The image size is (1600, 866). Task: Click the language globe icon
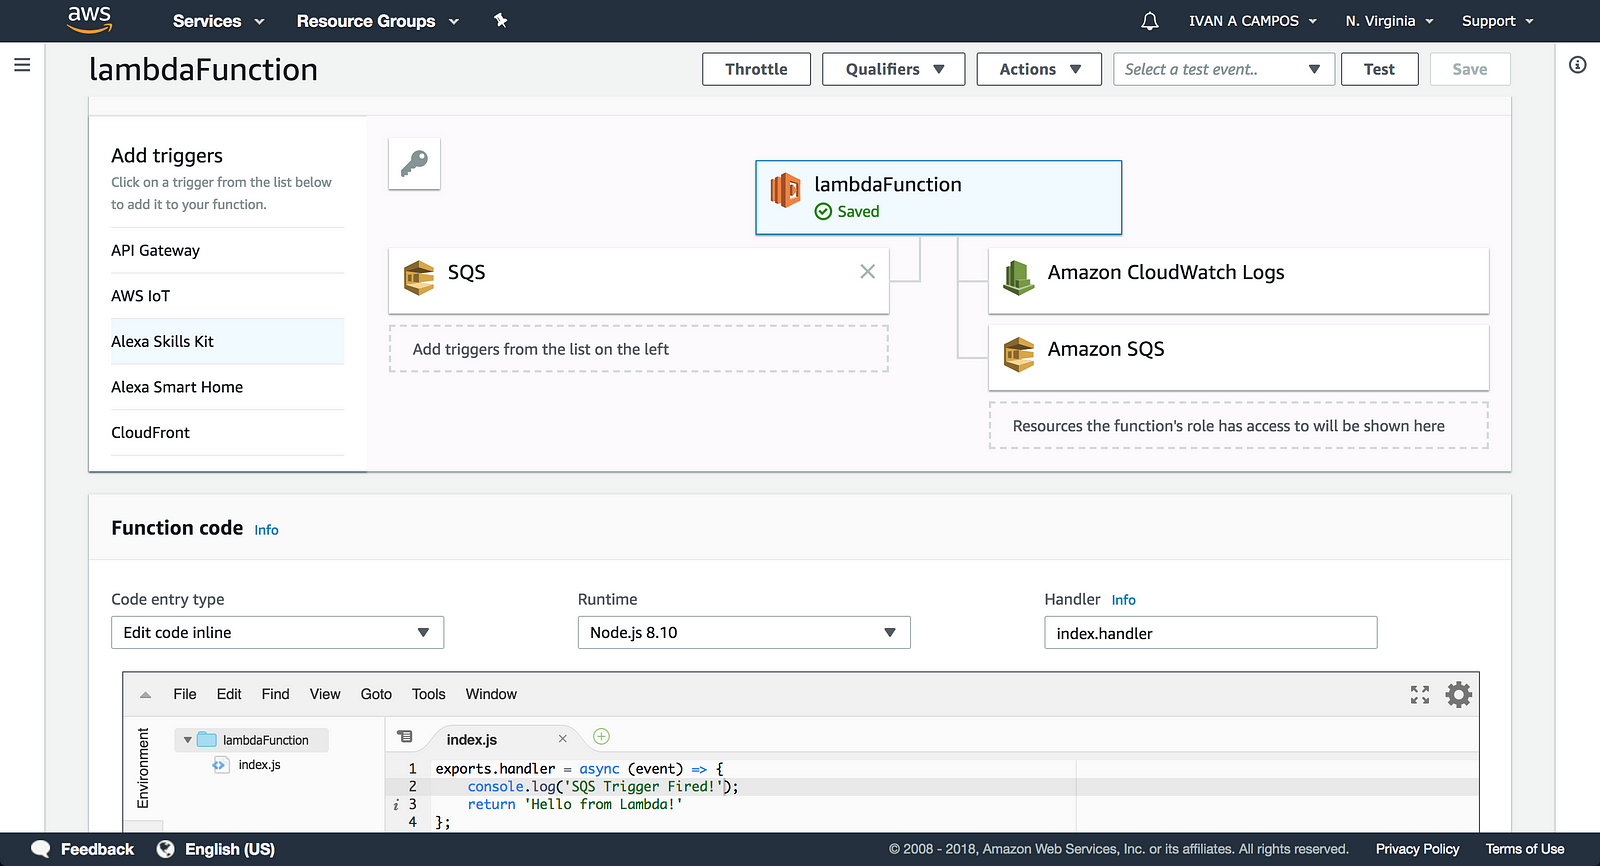(166, 849)
